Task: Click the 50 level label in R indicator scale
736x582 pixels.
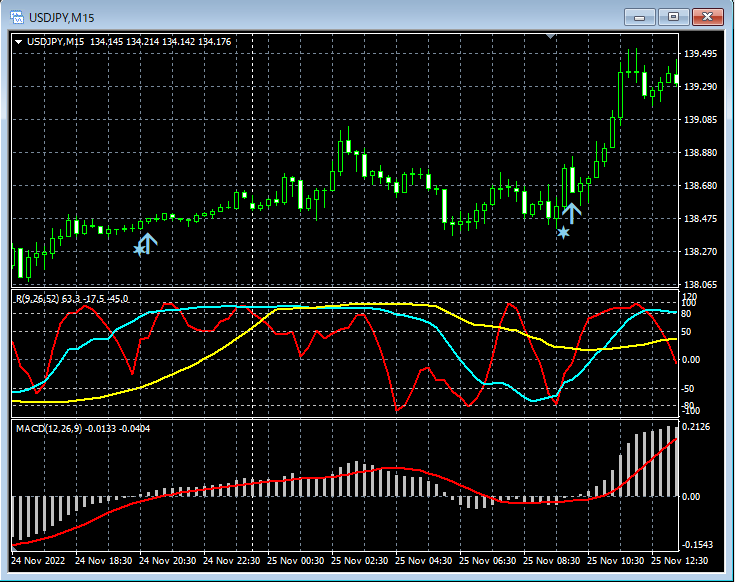Action: 686,332
